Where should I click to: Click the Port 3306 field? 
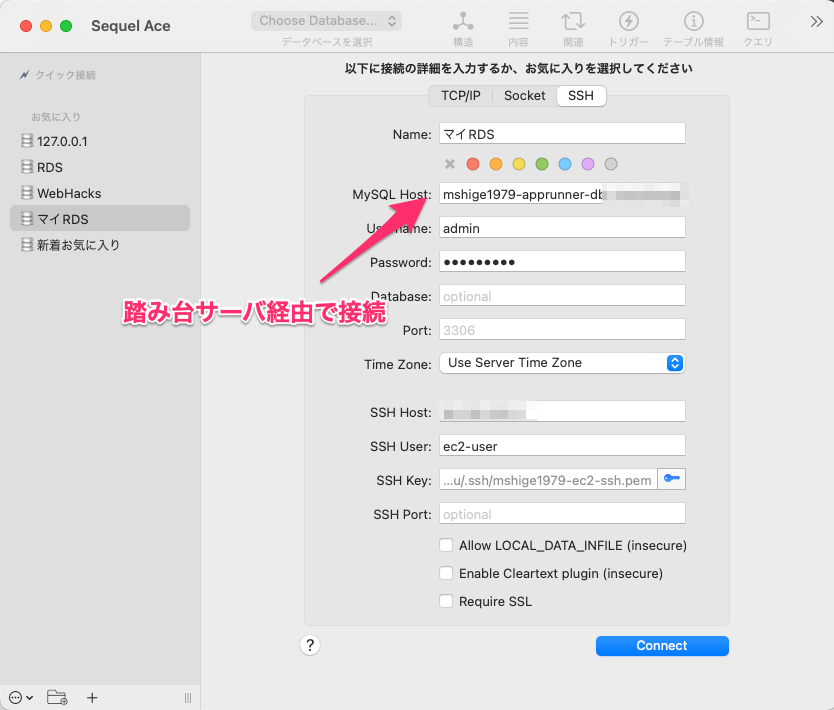[562, 330]
